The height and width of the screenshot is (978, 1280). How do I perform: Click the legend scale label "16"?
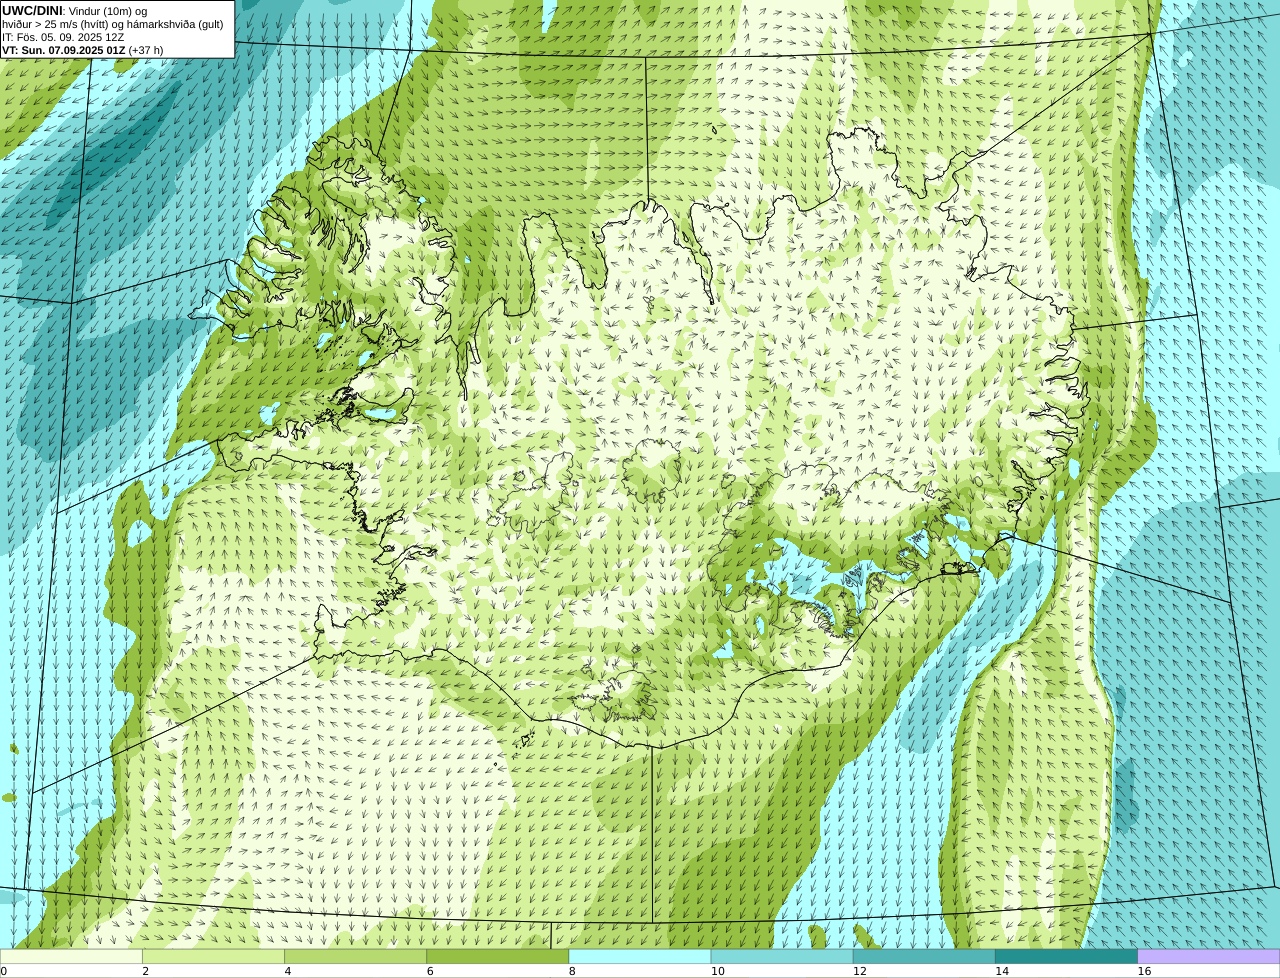(1144, 971)
